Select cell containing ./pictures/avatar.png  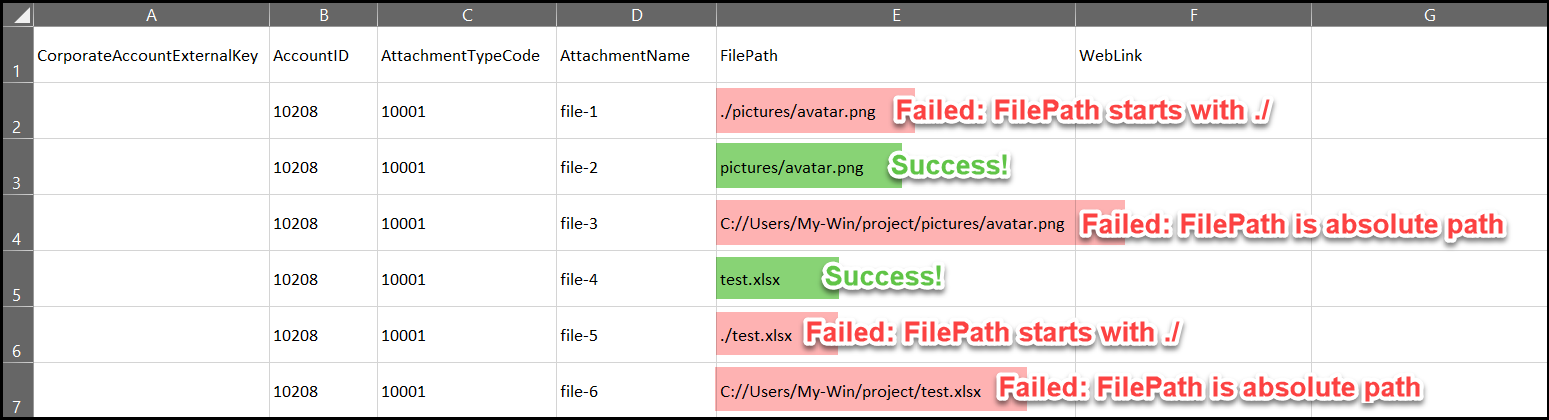click(x=896, y=111)
